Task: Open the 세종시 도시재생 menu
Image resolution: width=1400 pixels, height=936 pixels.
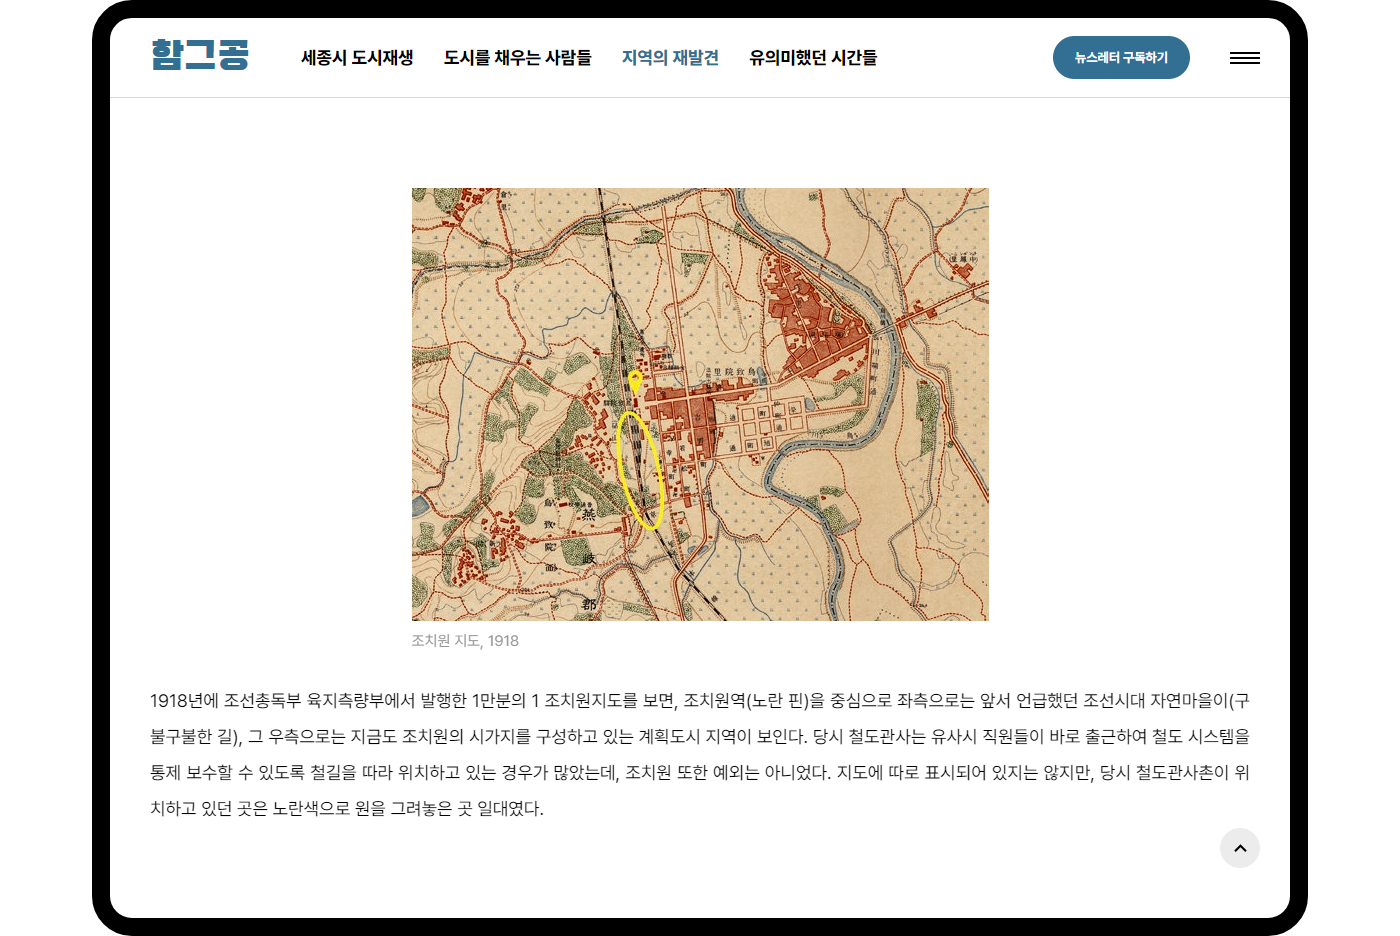Action: [357, 58]
